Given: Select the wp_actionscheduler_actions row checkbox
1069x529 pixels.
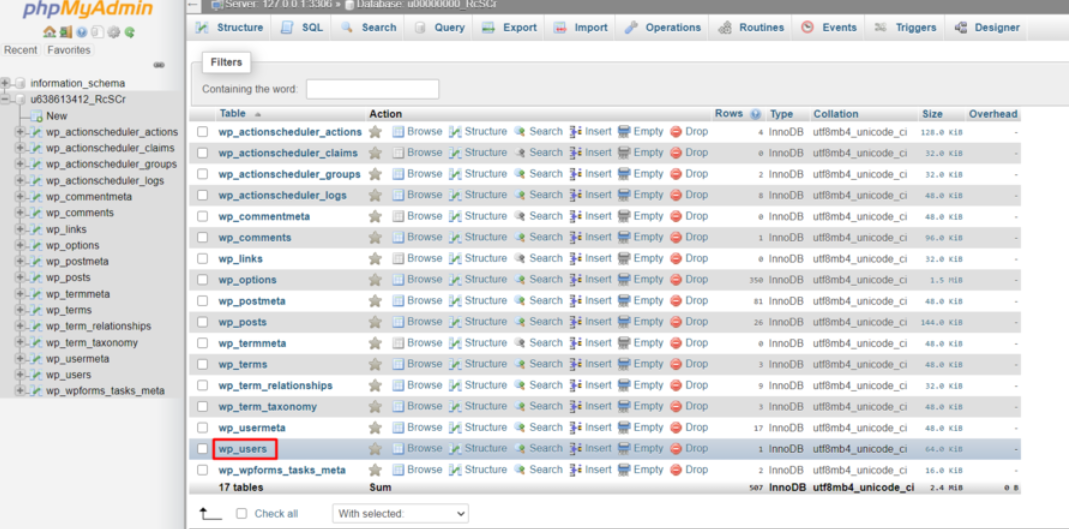Looking at the screenshot, I should (203, 132).
